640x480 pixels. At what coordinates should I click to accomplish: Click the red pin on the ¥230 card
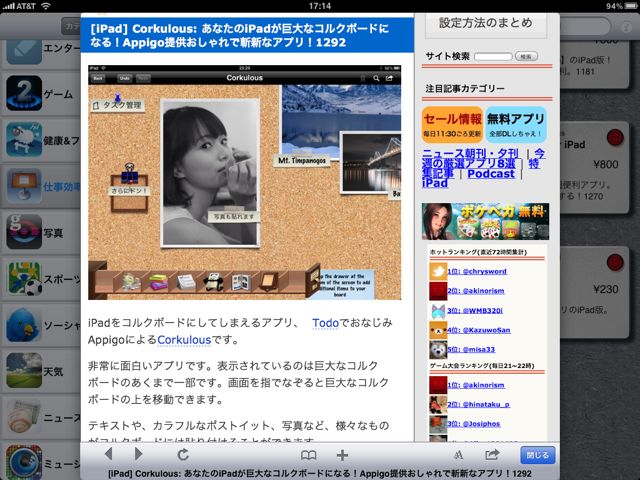615,262
